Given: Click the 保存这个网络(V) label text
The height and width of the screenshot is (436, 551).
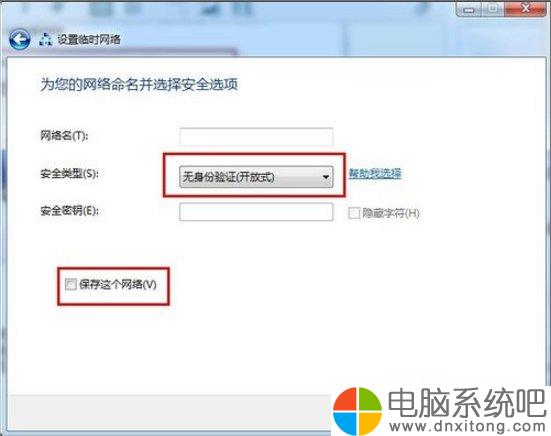Looking at the screenshot, I should click(118, 284).
